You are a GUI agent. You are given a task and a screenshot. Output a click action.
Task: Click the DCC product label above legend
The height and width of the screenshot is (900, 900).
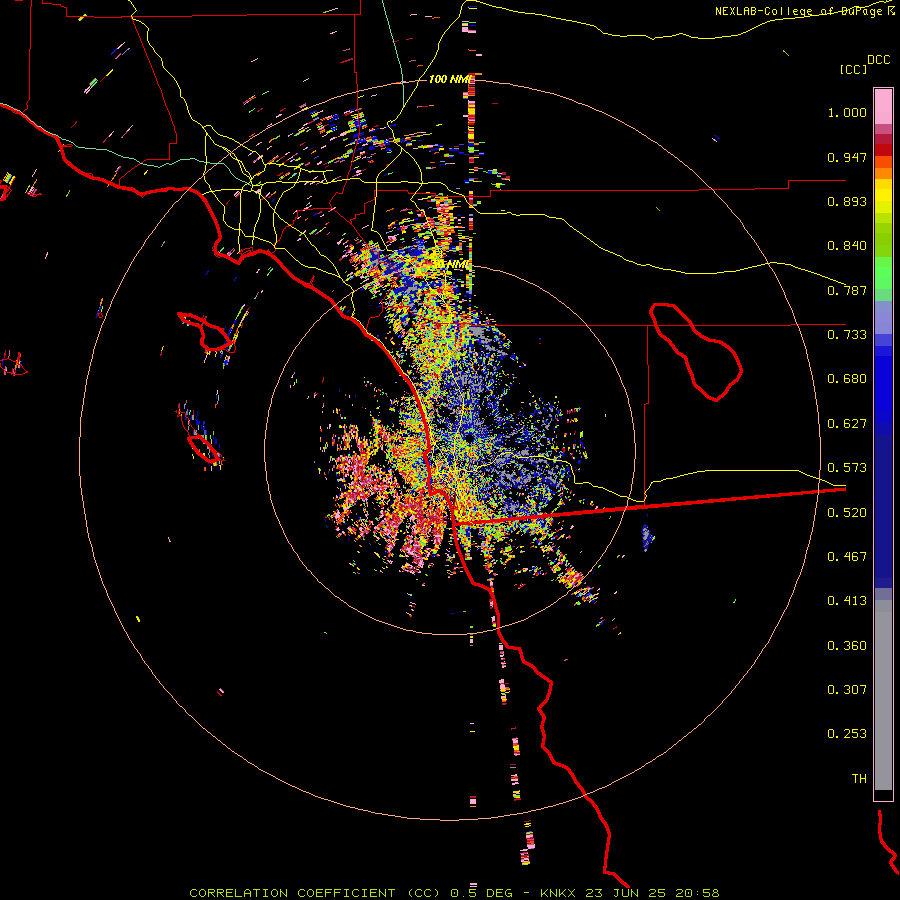(x=878, y=59)
